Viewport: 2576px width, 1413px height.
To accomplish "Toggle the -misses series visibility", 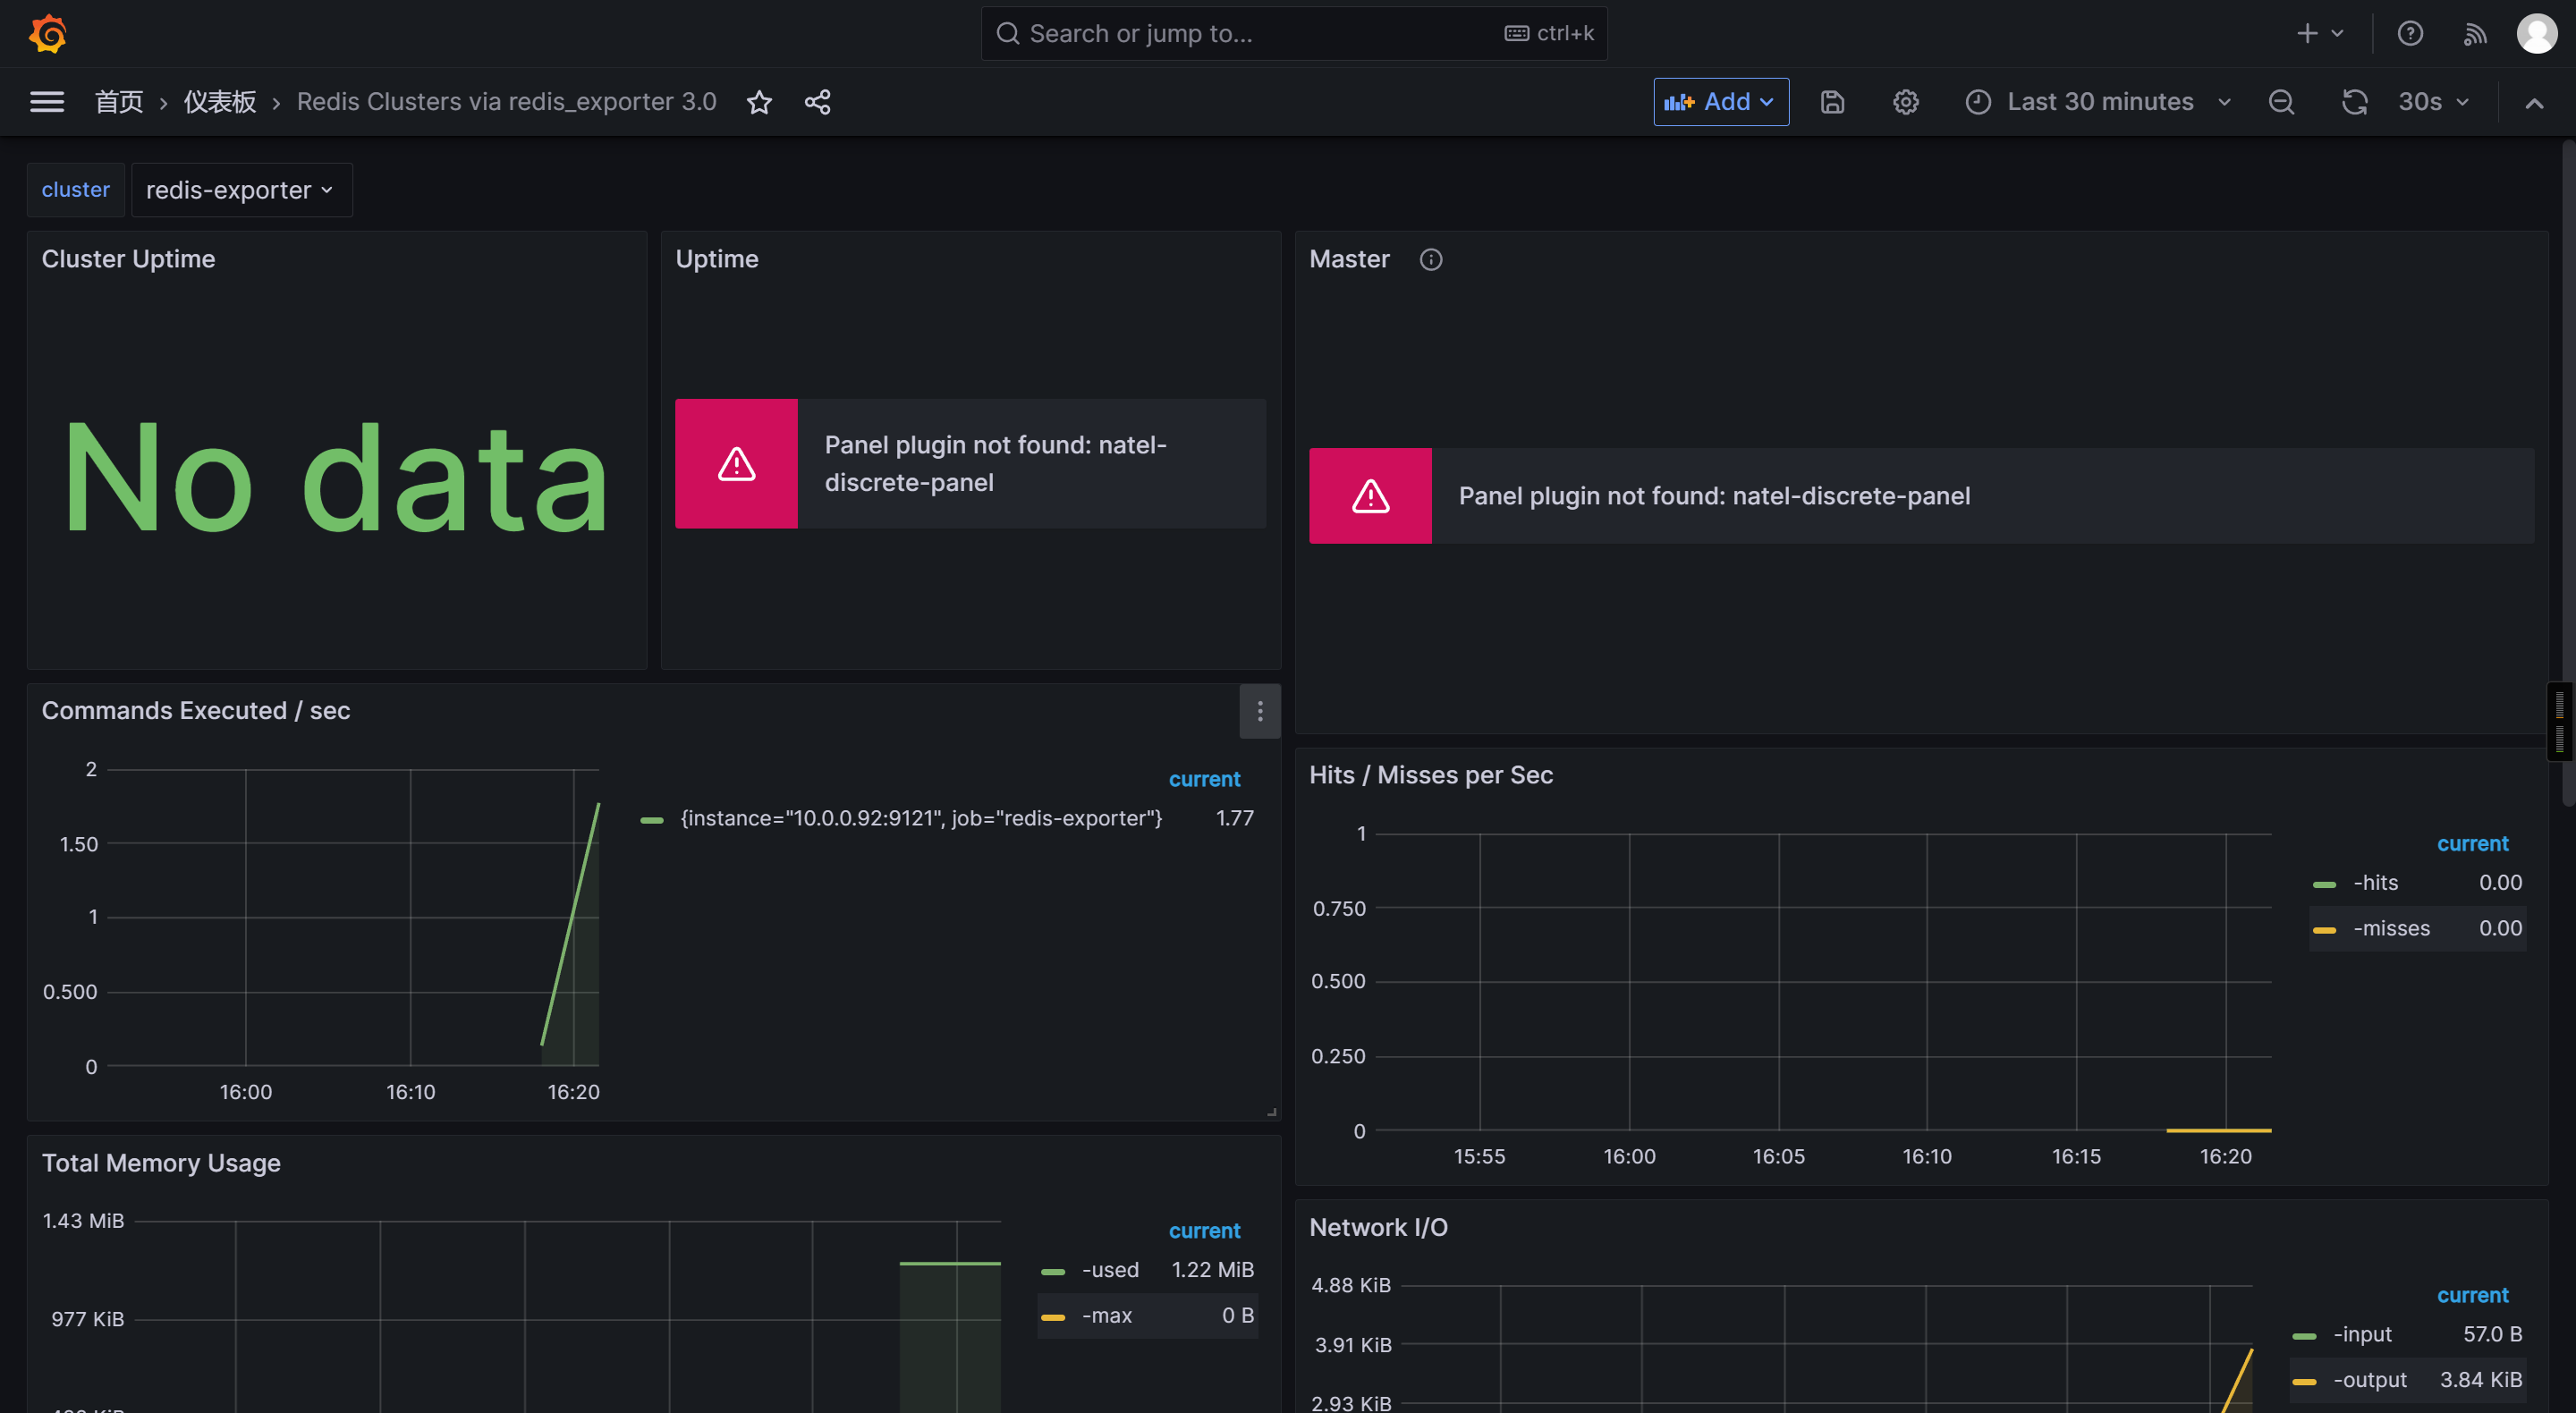I will 2391,928.
